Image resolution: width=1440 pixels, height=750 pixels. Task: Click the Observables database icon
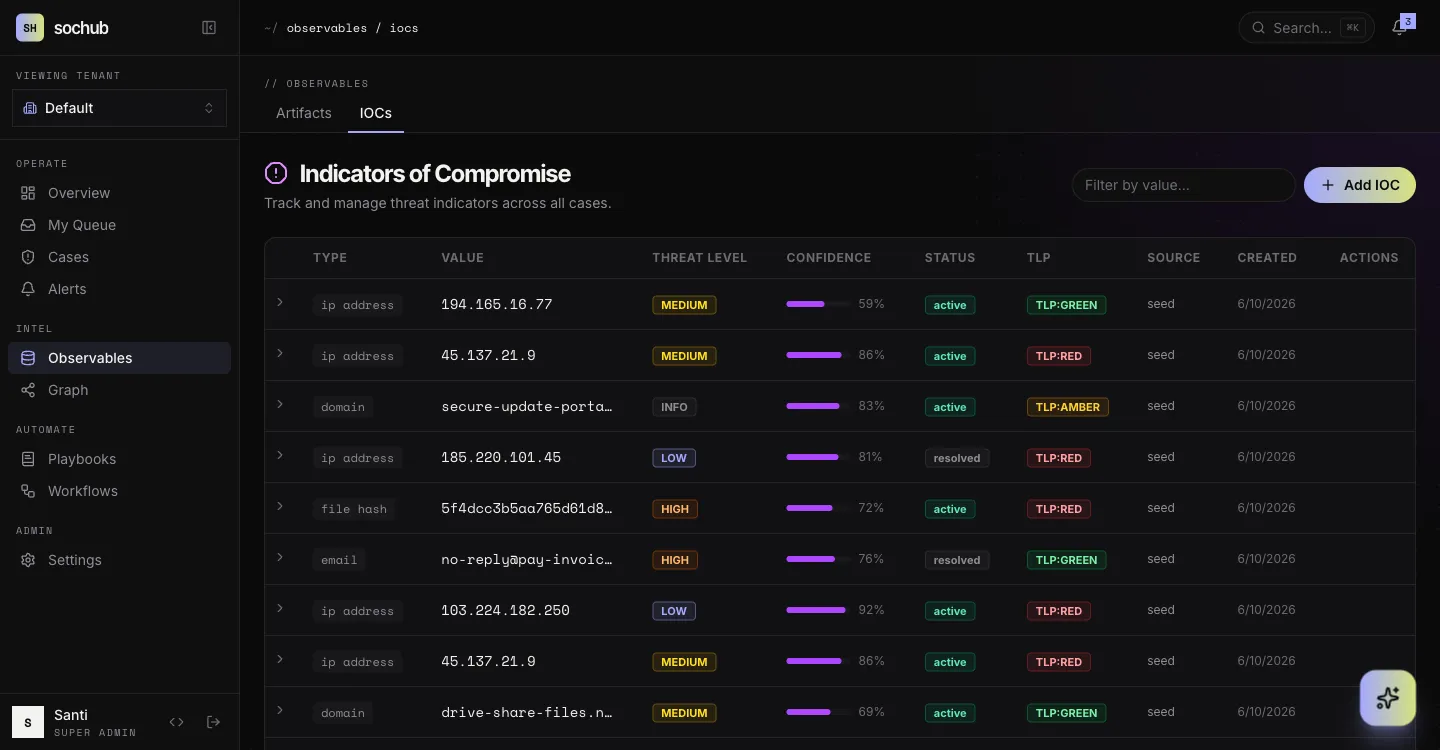coord(28,358)
